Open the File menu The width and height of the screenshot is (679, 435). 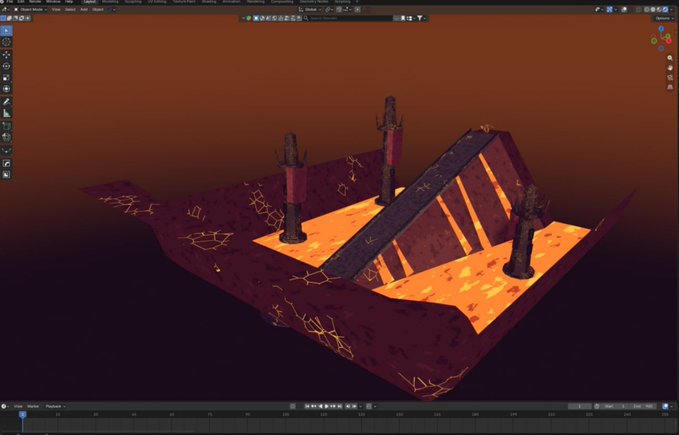[10, 2]
